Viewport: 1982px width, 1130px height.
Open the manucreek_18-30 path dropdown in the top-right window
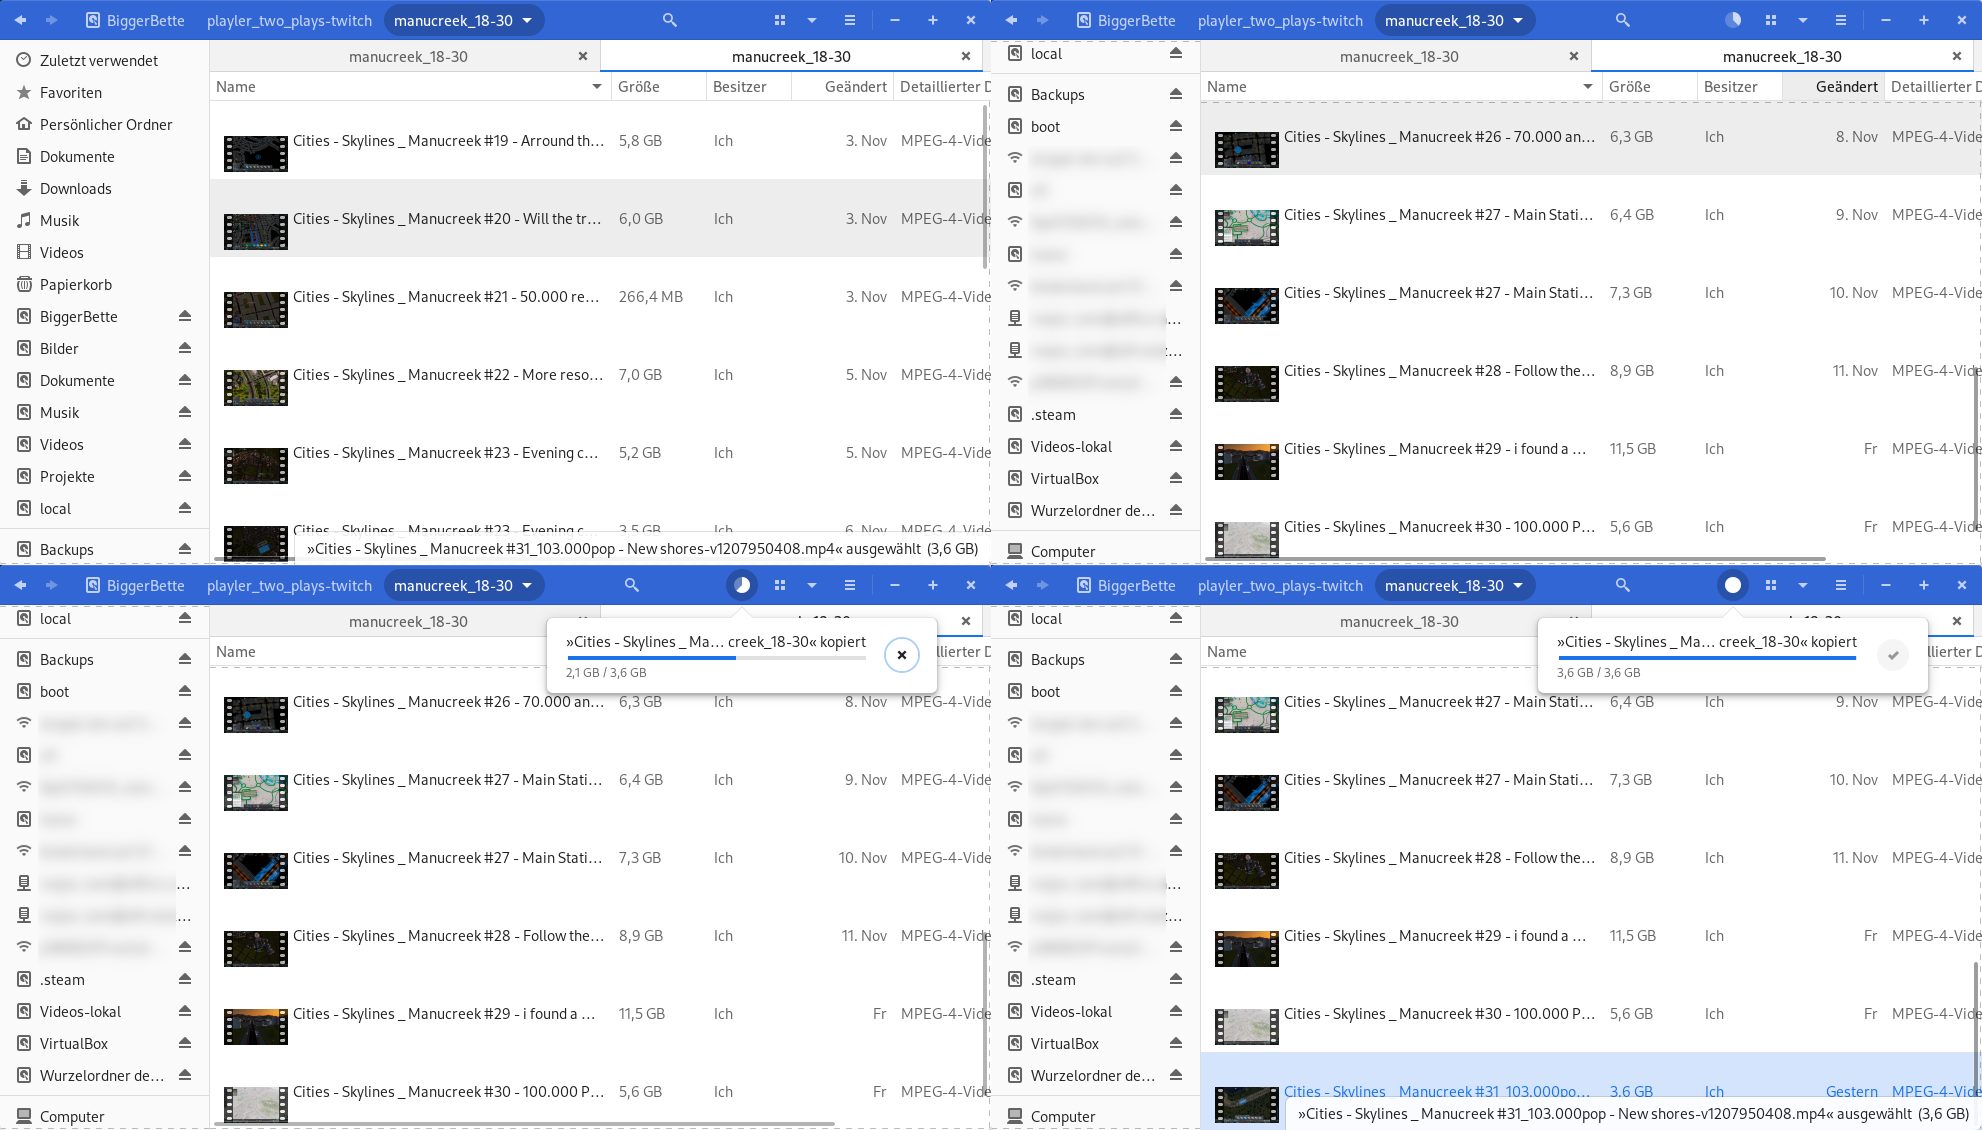click(1455, 20)
